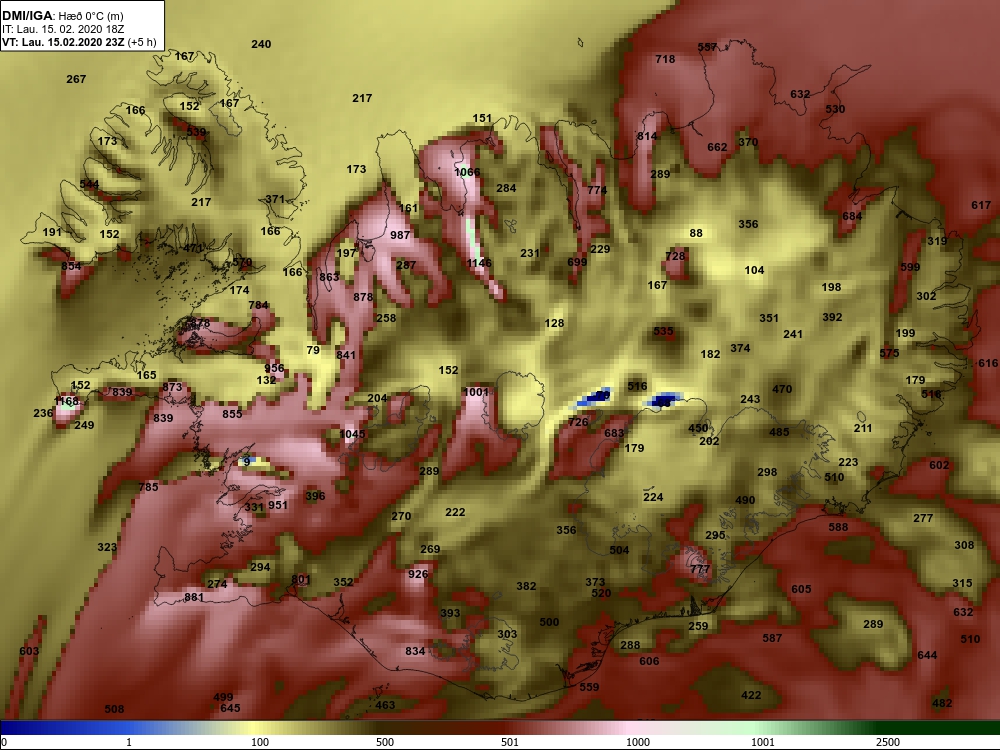Click the 684 map value
The height and width of the screenshot is (750, 1000).
click(852, 216)
